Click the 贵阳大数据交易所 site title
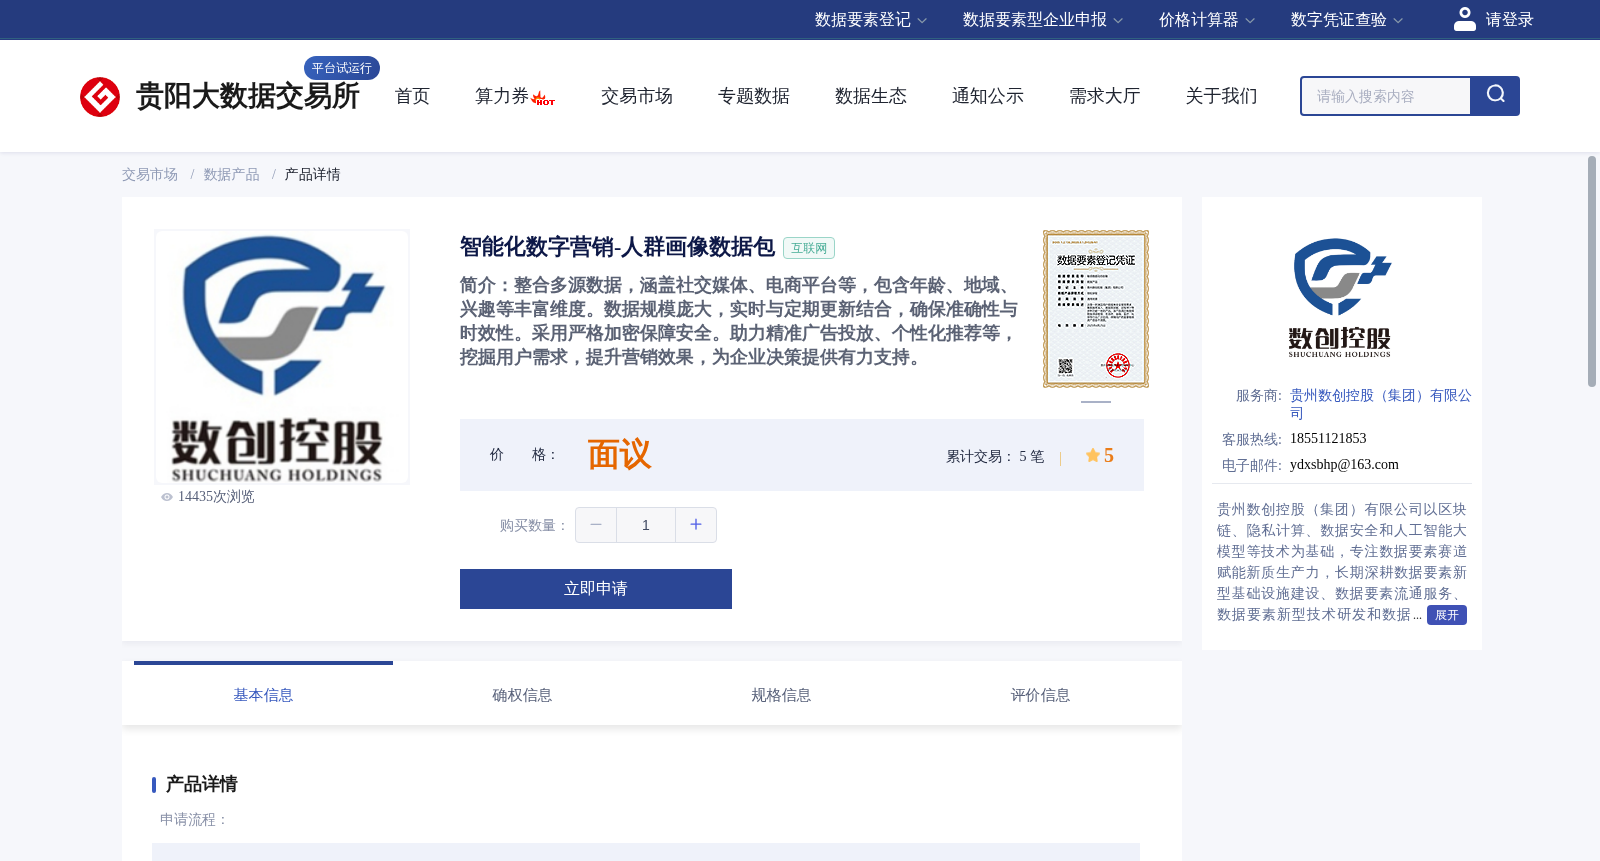Image resolution: width=1600 pixels, height=861 pixels. 247,96
